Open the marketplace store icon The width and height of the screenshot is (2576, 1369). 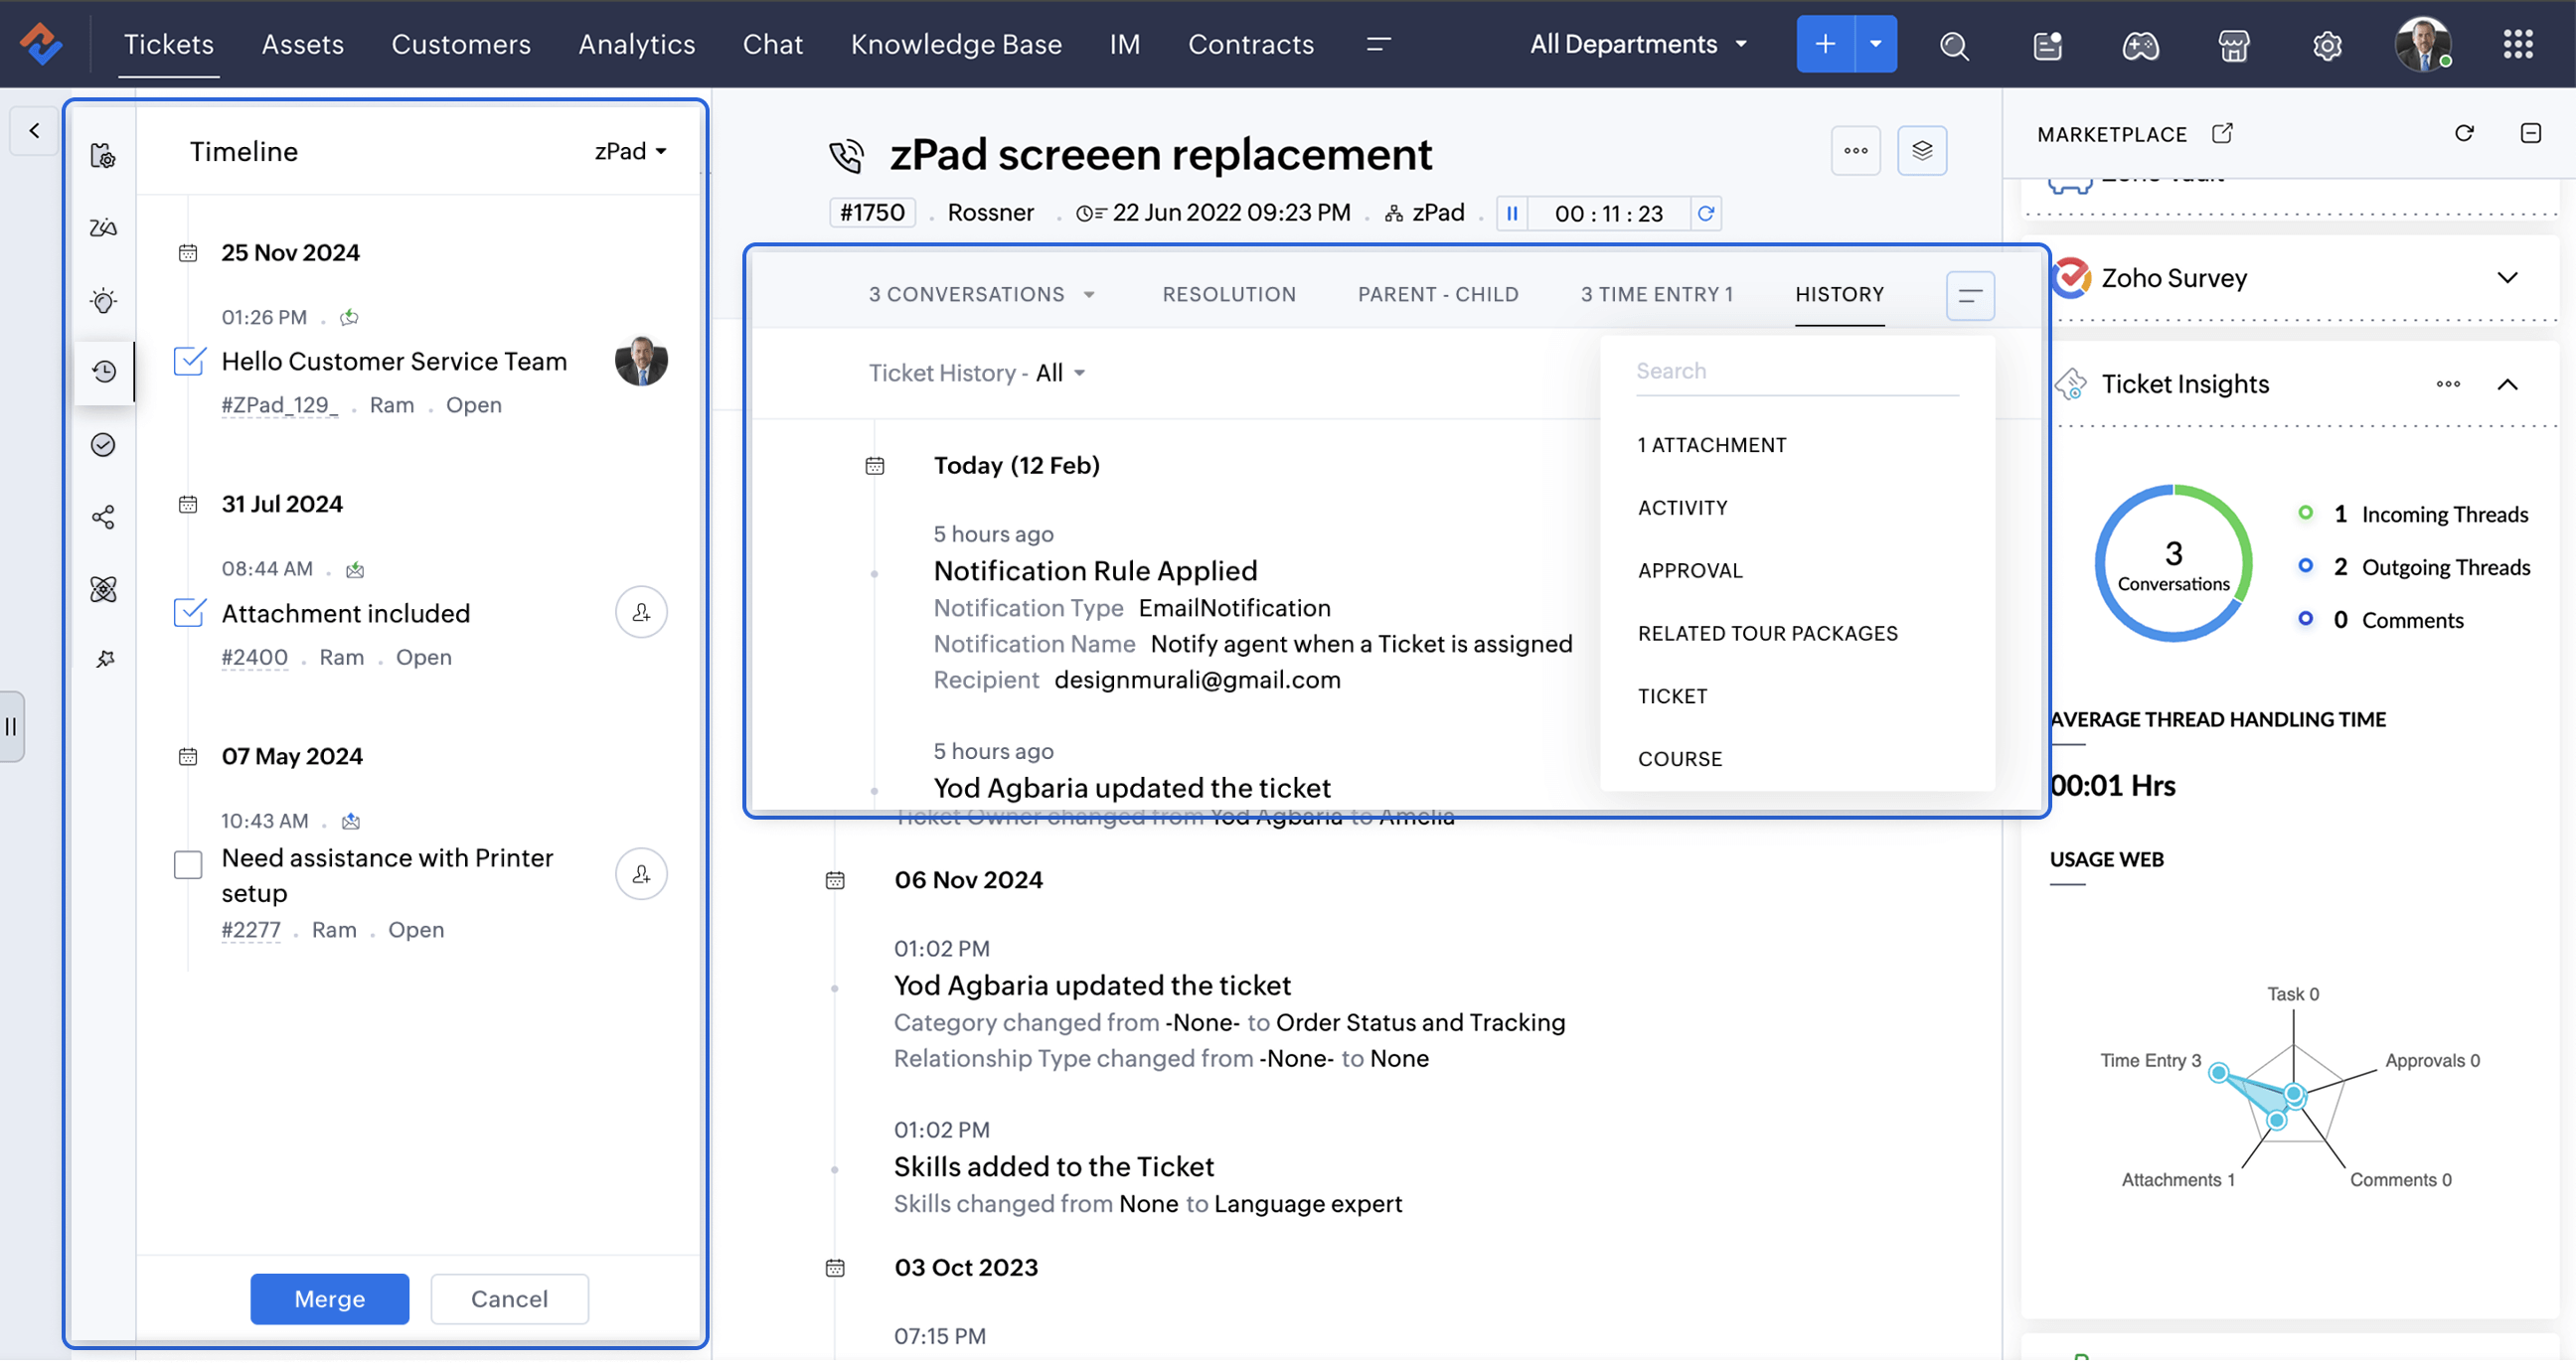[2233, 45]
